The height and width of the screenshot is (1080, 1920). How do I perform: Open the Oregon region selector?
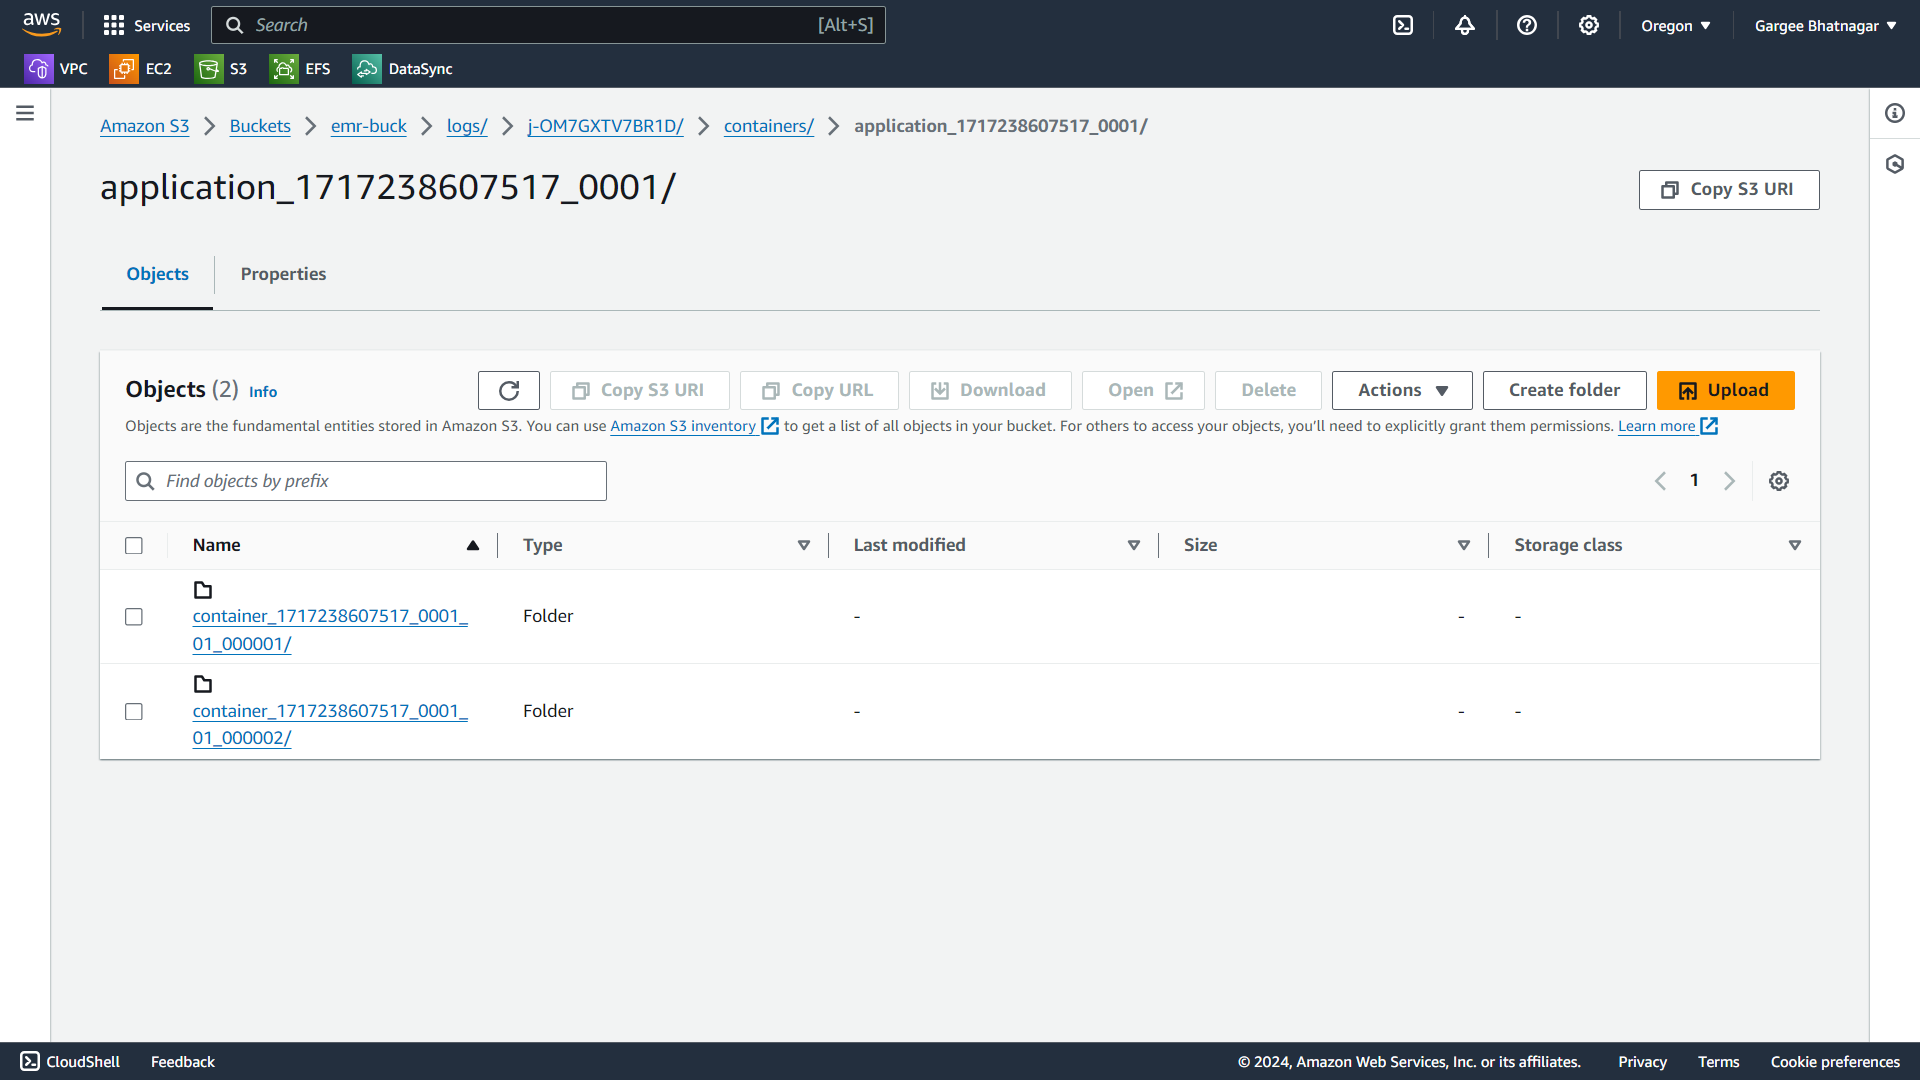point(1675,26)
